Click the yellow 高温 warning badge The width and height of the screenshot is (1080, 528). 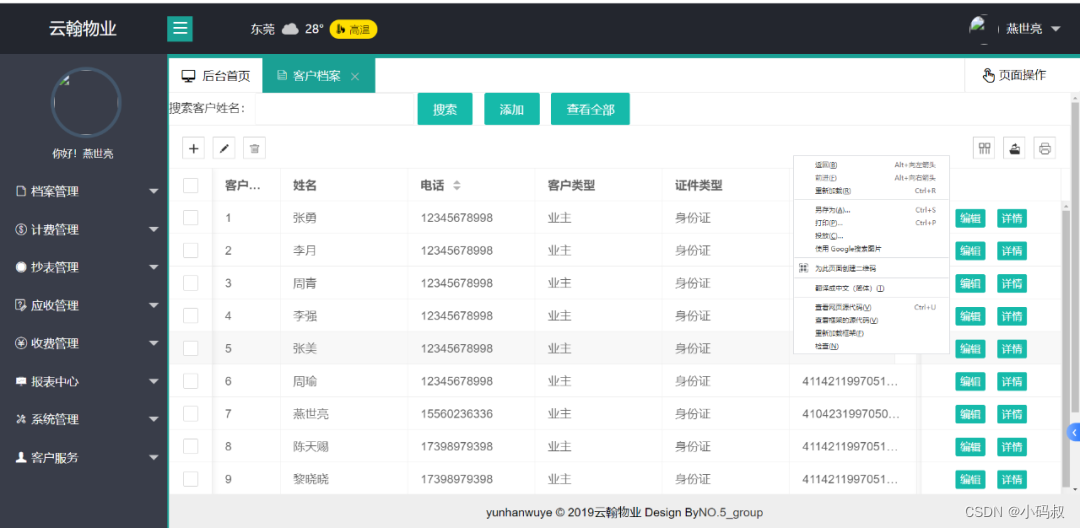(353, 29)
